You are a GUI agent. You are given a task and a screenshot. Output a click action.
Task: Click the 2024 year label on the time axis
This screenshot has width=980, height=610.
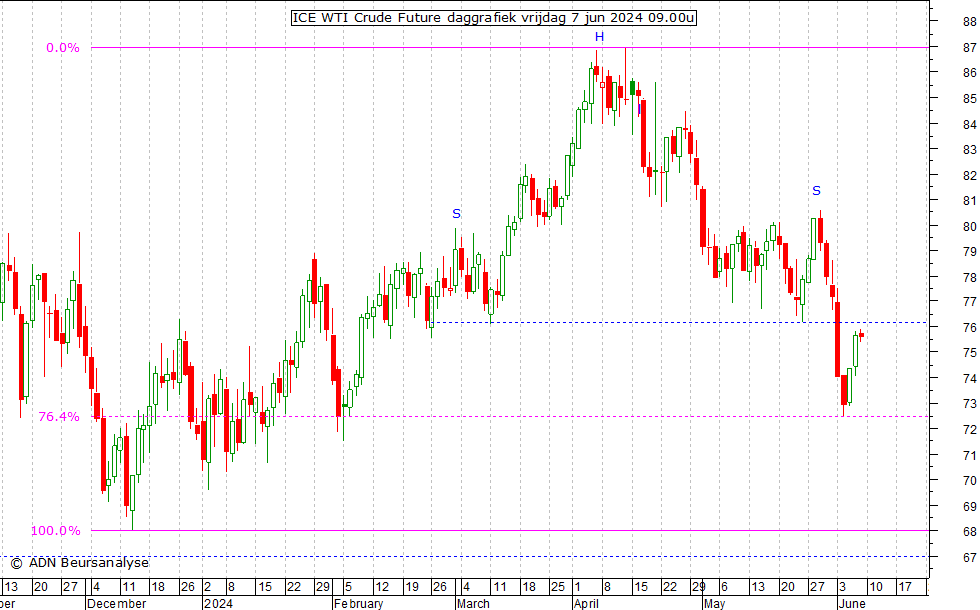(217, 603)
